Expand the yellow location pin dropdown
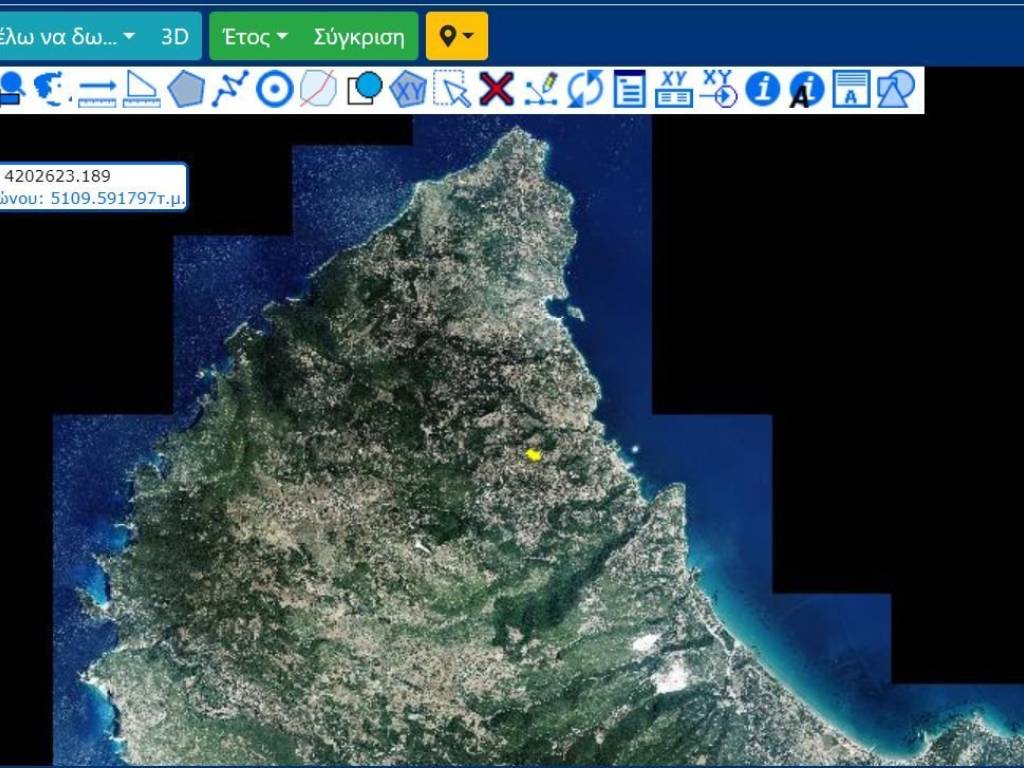Screen dimensions: 1024x768 click(x=457, y=37)
